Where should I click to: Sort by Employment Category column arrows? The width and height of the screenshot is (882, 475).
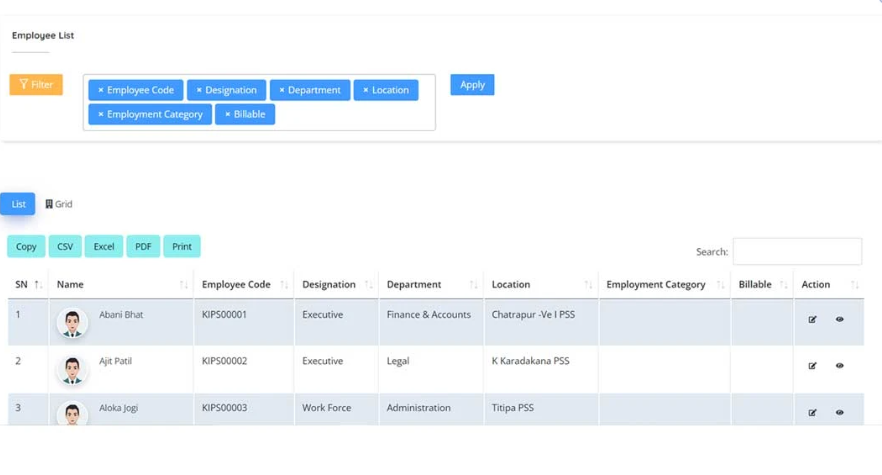click(x=721, y=285)
